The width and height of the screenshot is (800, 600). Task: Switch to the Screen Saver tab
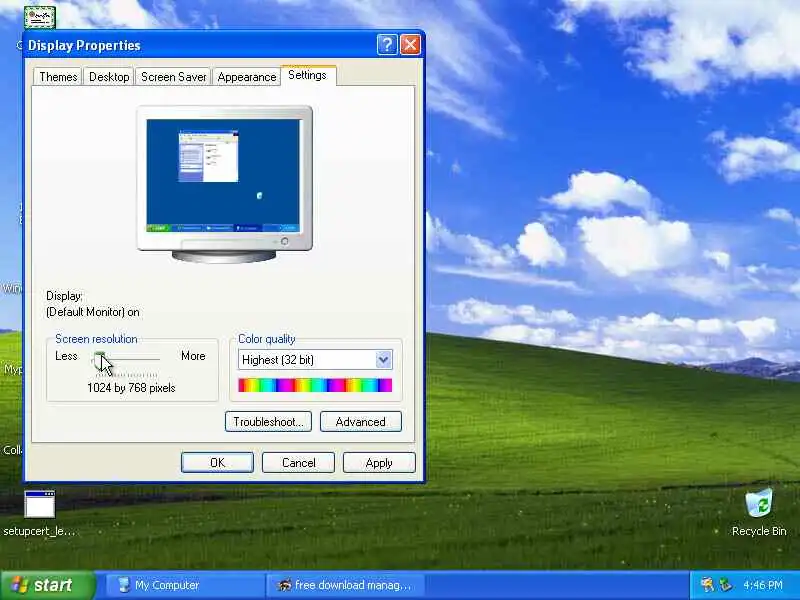coord(173,77)
